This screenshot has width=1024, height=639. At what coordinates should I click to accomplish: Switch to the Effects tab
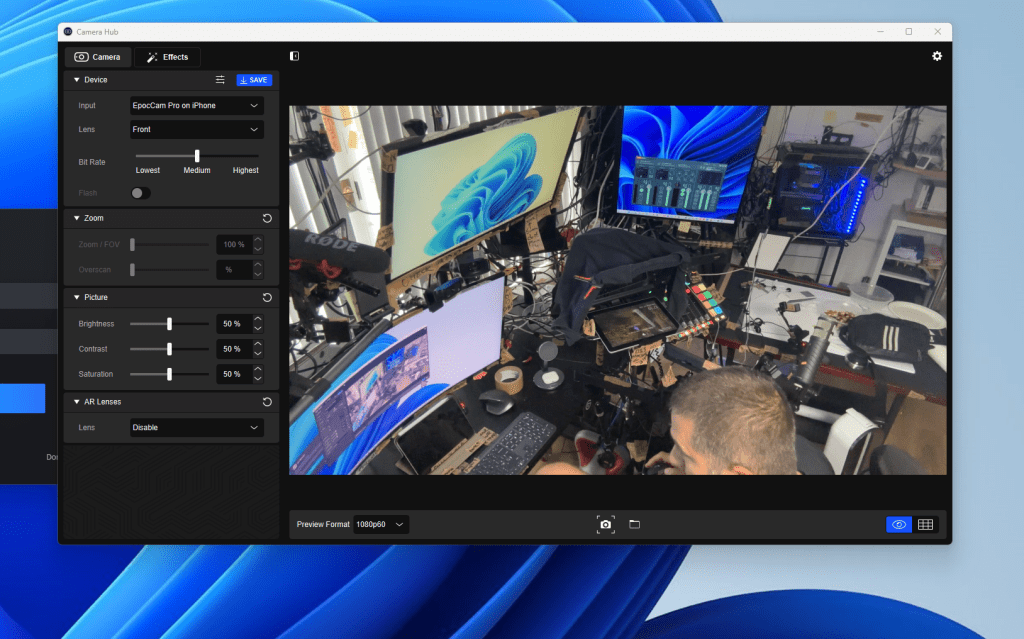click(x=167, y=57)
